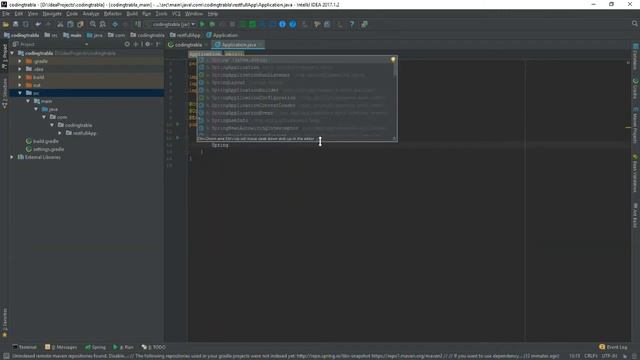Click the CRLF line separator in status bar
Viewport: 640px width, 360px height.
tap(590, 356)
